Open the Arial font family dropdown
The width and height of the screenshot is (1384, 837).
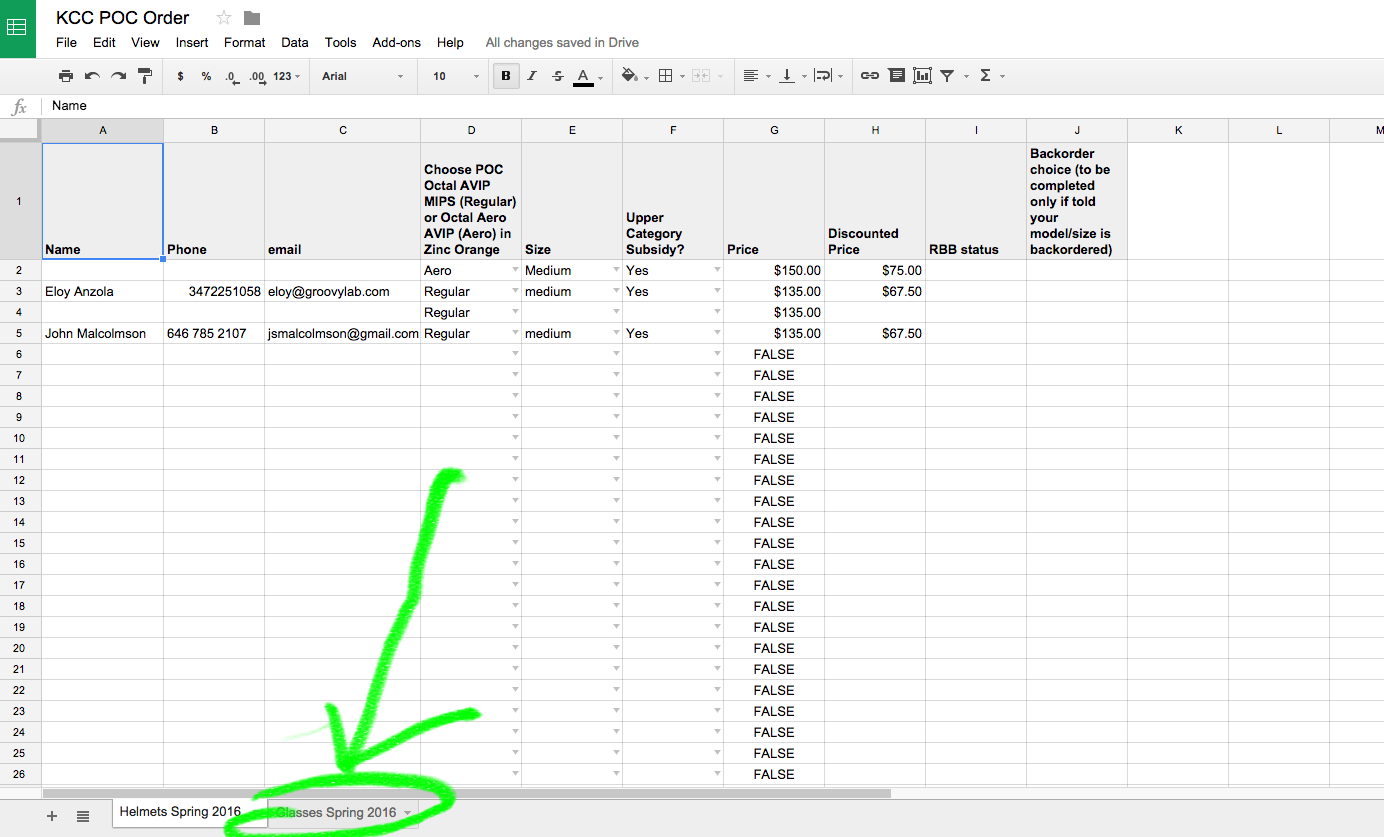pos(363,76)
